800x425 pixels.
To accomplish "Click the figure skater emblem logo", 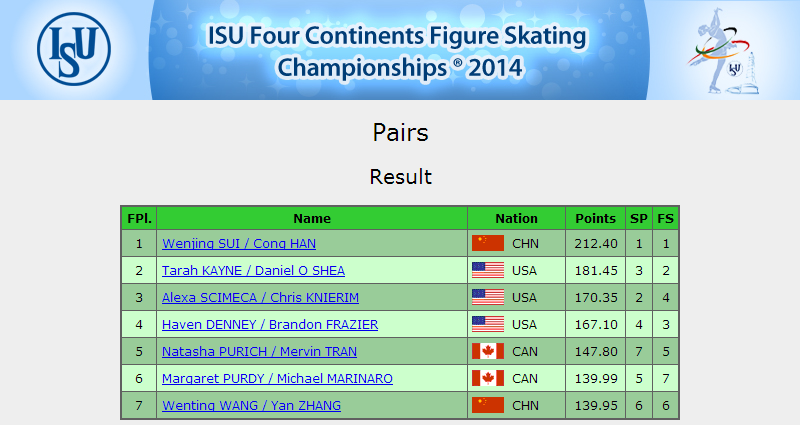I will (x=723, y=51).
